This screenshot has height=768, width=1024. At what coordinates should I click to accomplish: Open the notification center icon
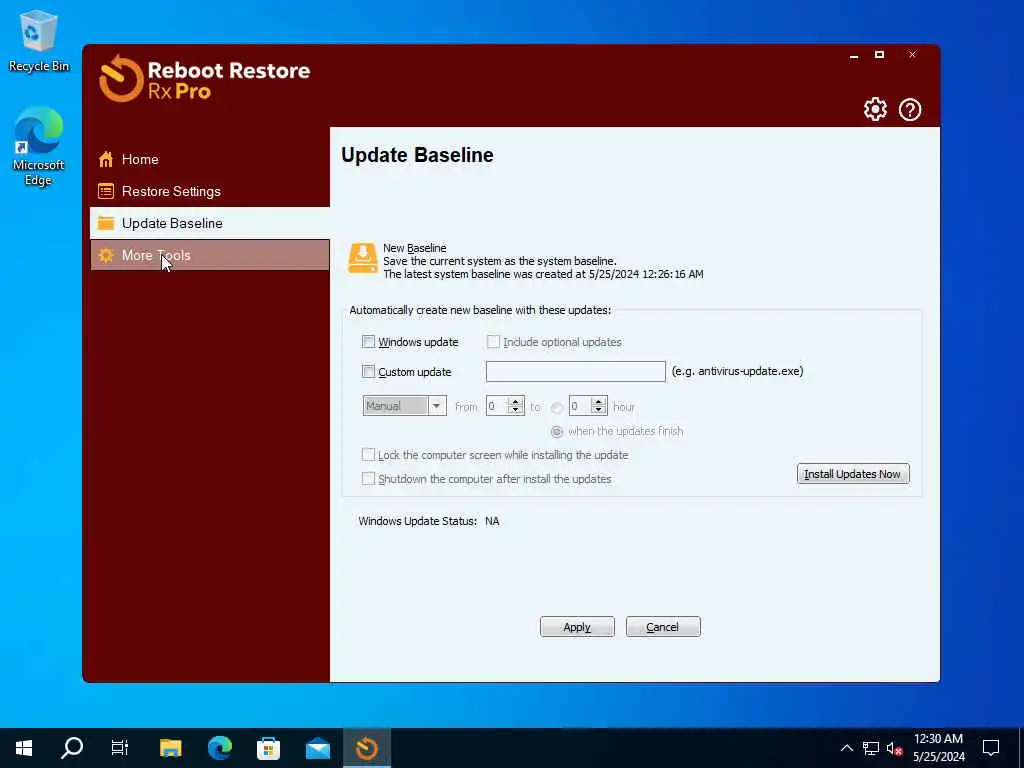(x=991, y=748)
